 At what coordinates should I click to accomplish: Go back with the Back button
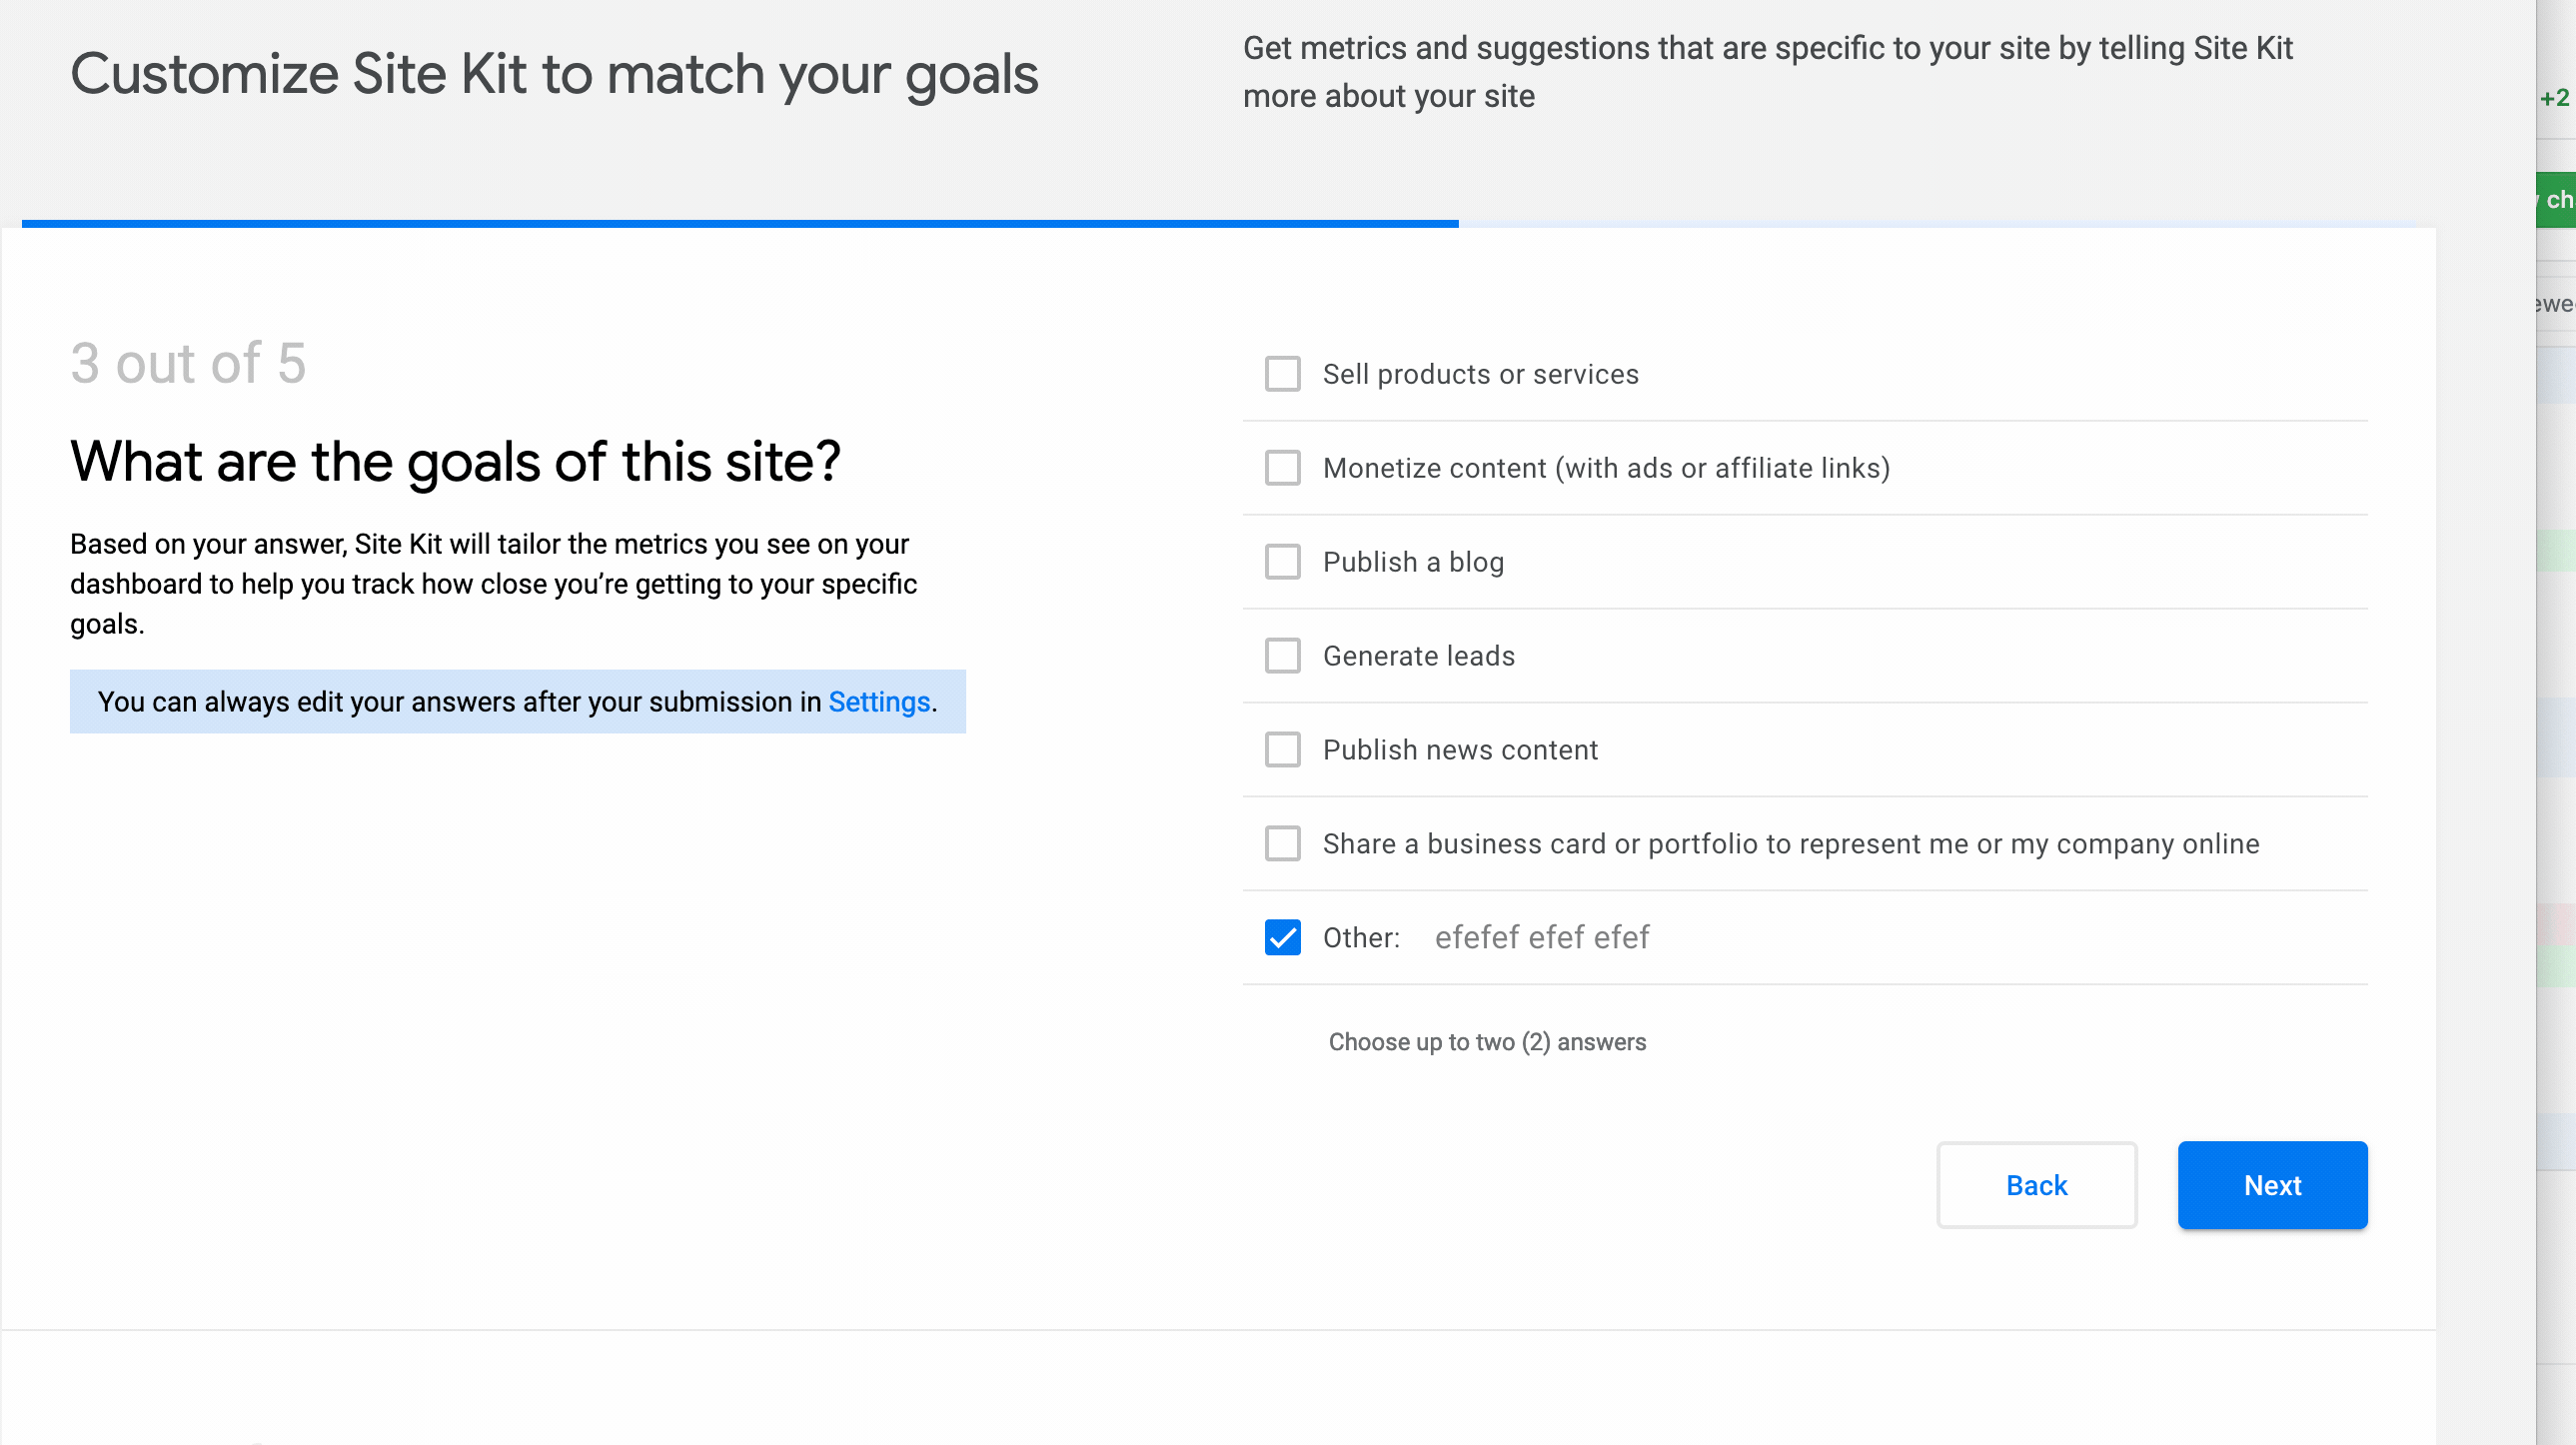(2036, 1184)
